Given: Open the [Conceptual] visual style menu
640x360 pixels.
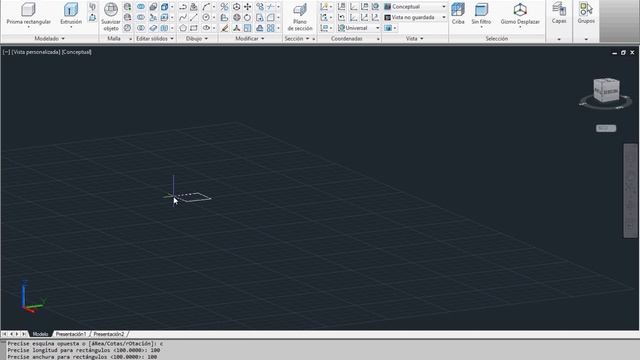Looking at the screenshot, I should click(x=77, y=52).
